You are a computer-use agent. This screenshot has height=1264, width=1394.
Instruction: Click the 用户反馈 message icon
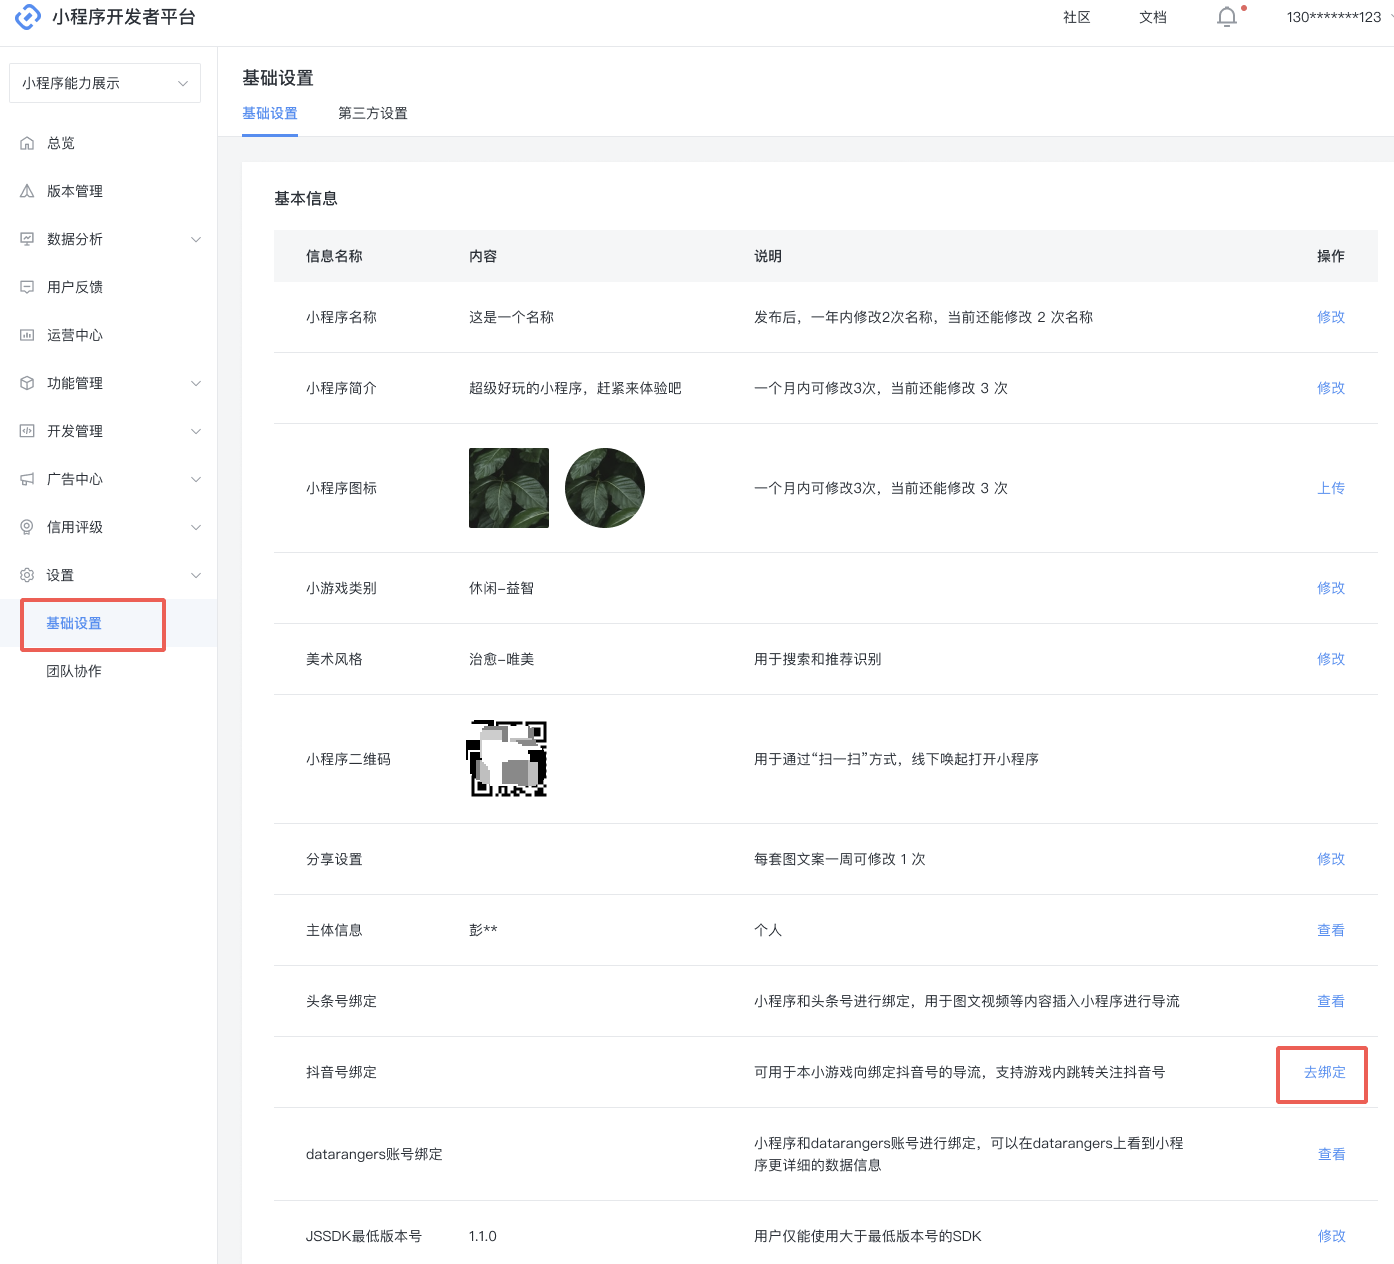click(27, 287)
